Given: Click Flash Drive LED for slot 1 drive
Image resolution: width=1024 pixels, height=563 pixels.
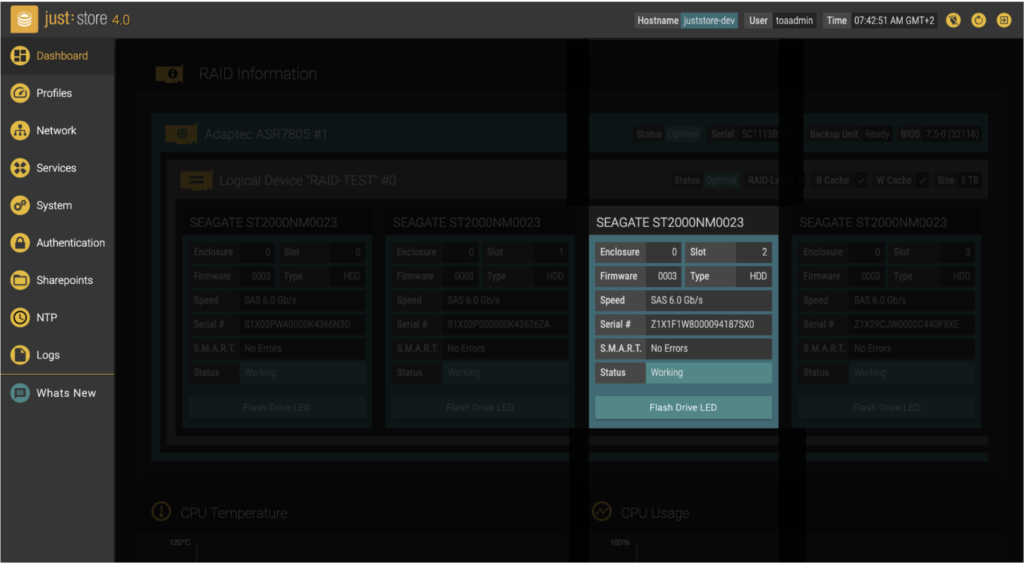Looking at the screenshot, I should pyautogui.click(x=480, y=408).
